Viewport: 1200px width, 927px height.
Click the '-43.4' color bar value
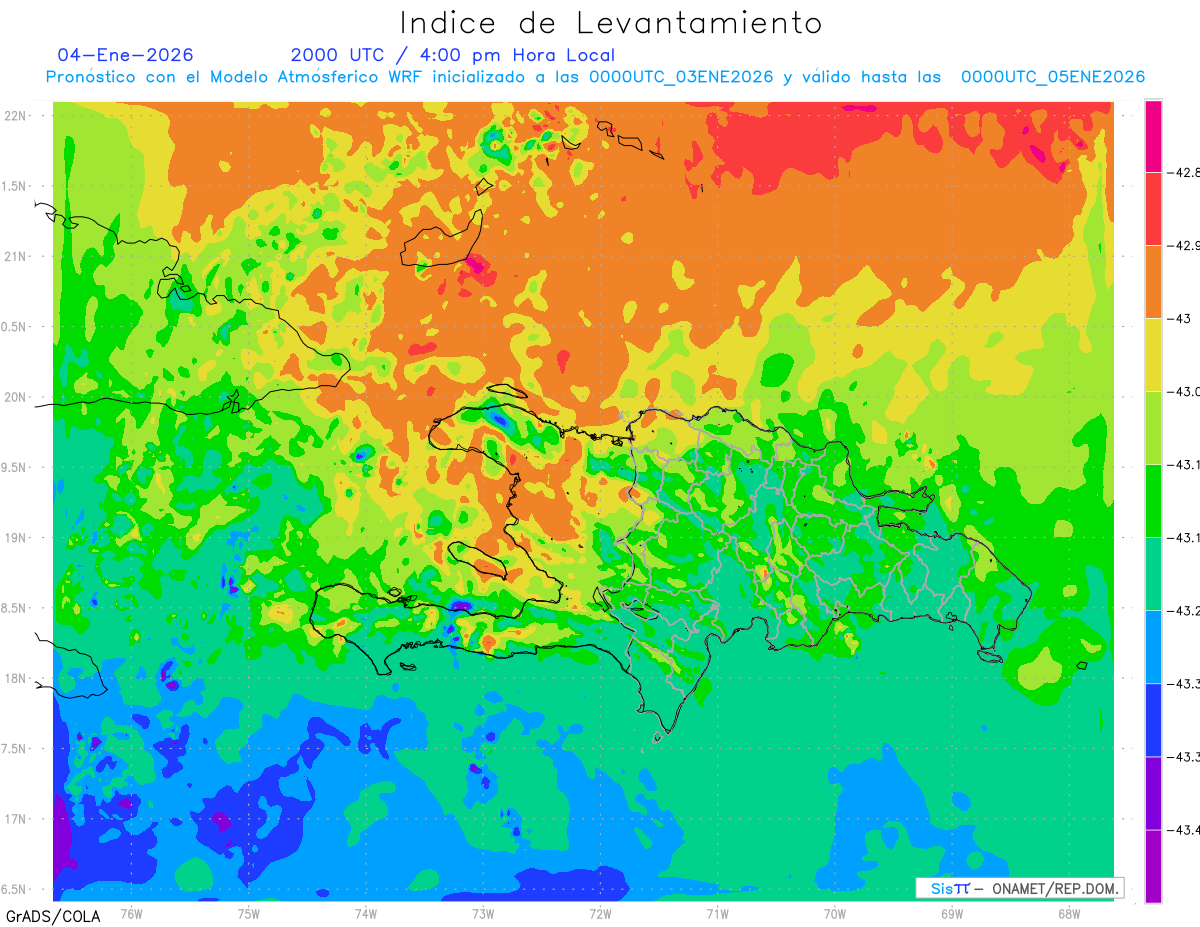[1186, 830]
